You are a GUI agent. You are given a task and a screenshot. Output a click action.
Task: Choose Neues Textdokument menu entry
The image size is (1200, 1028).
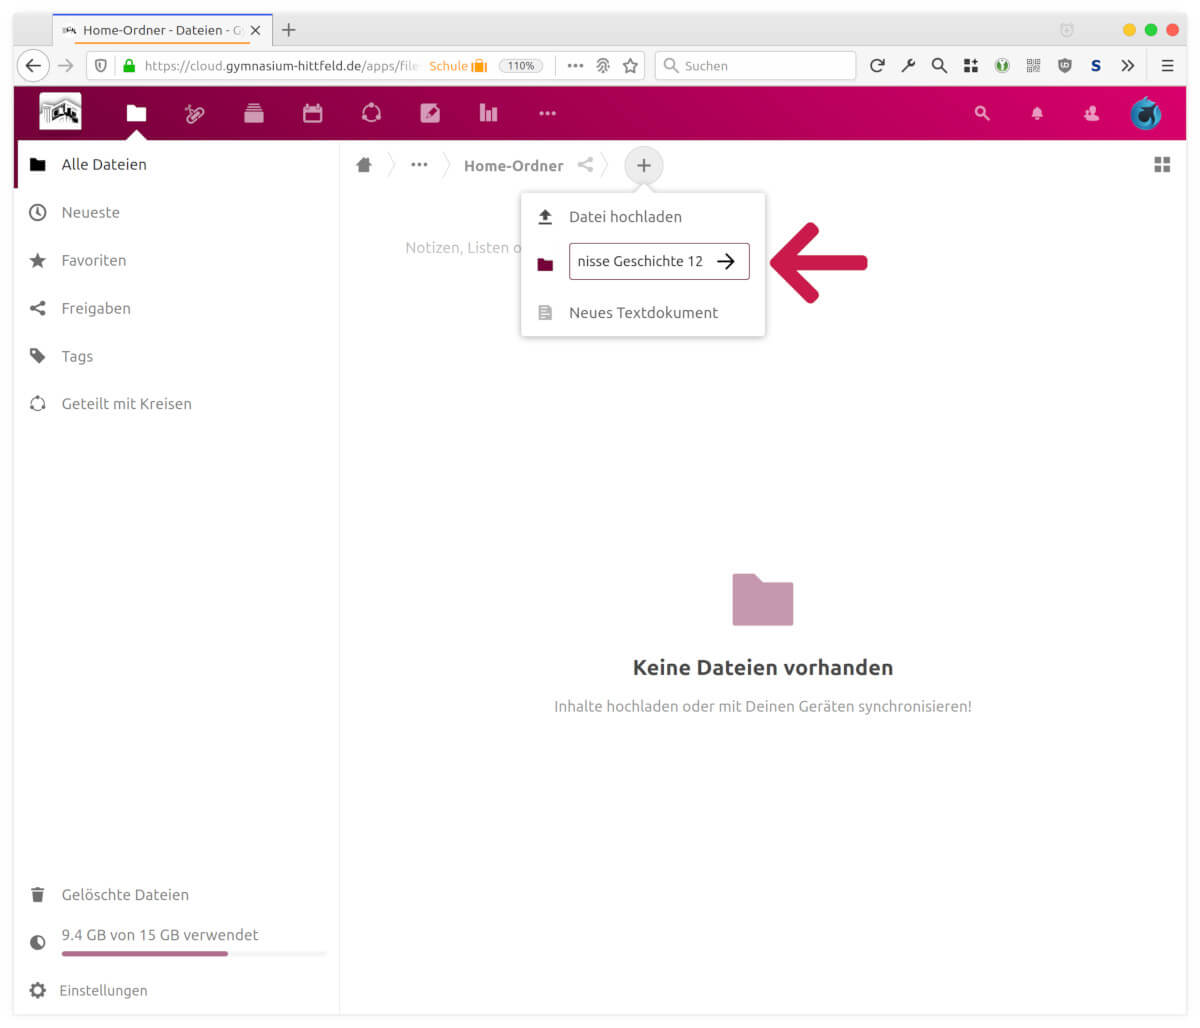click(643, 313)
